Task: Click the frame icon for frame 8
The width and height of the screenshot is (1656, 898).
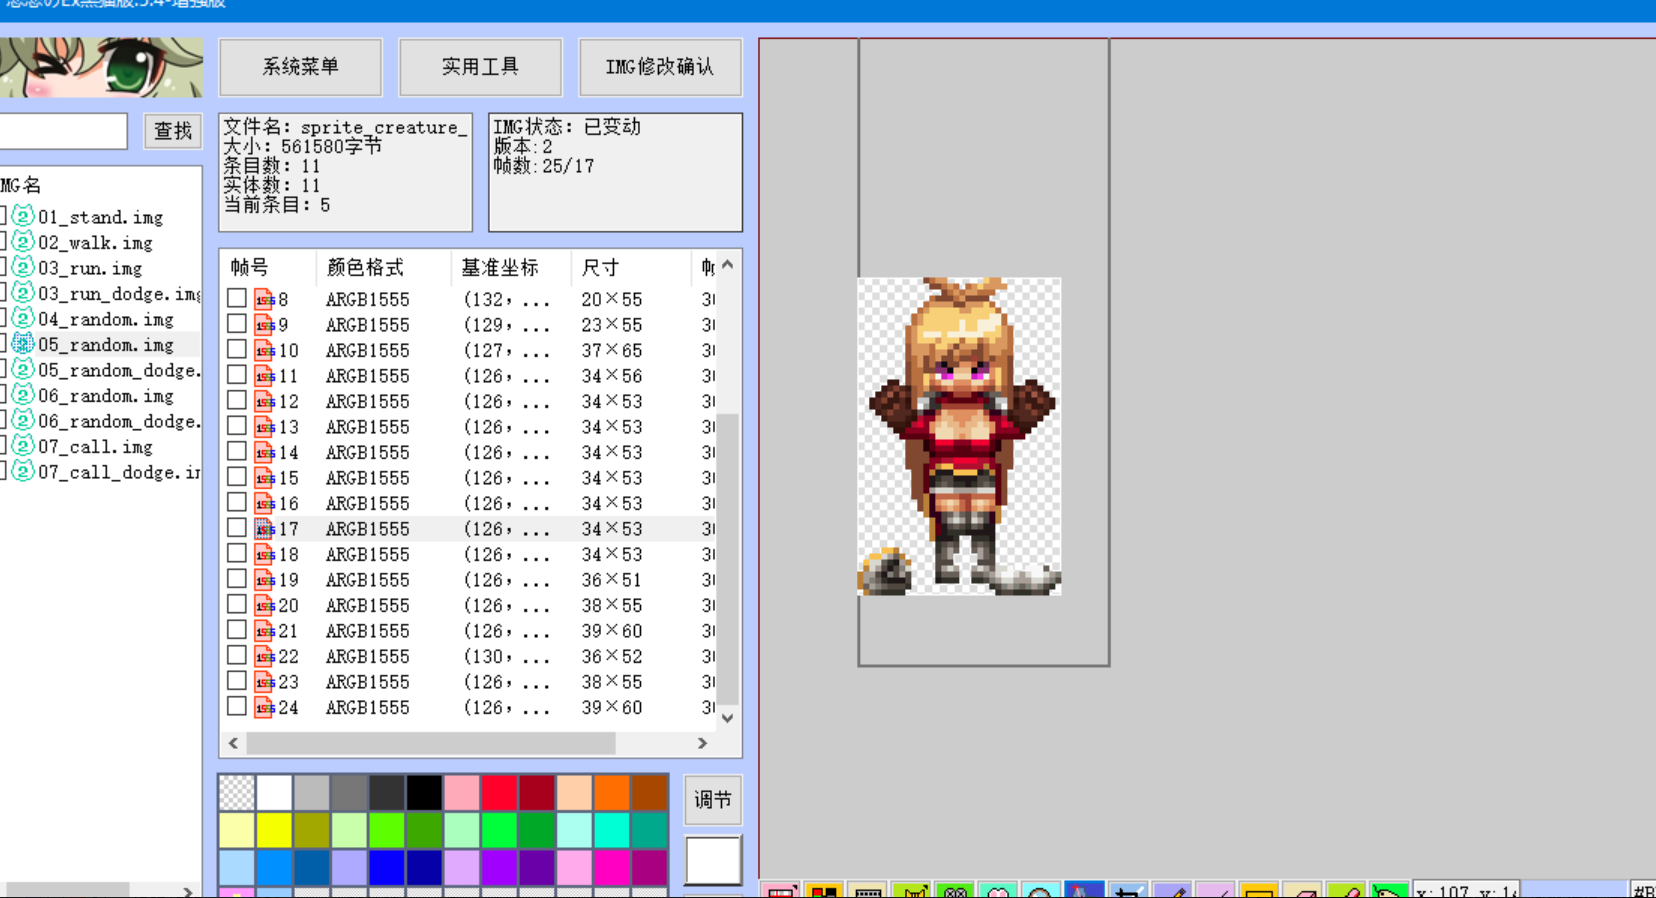Action: pyautogui.click(x=264, y=299)
